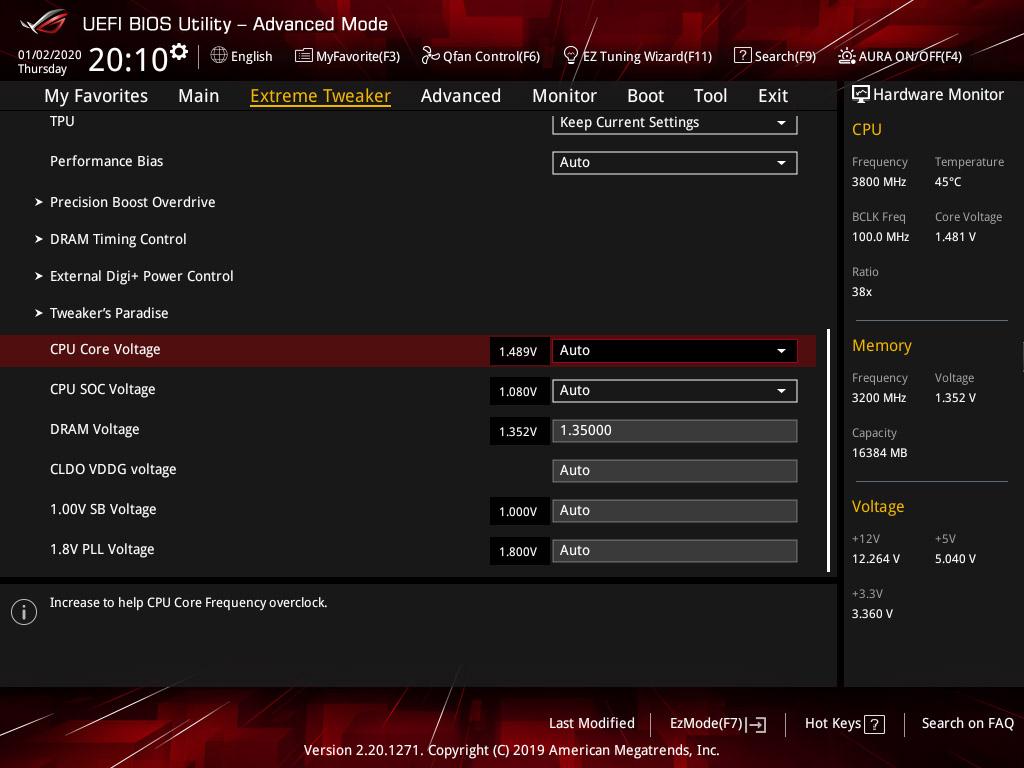Click the 1.481 V Core Voltage value

(955, 237)
